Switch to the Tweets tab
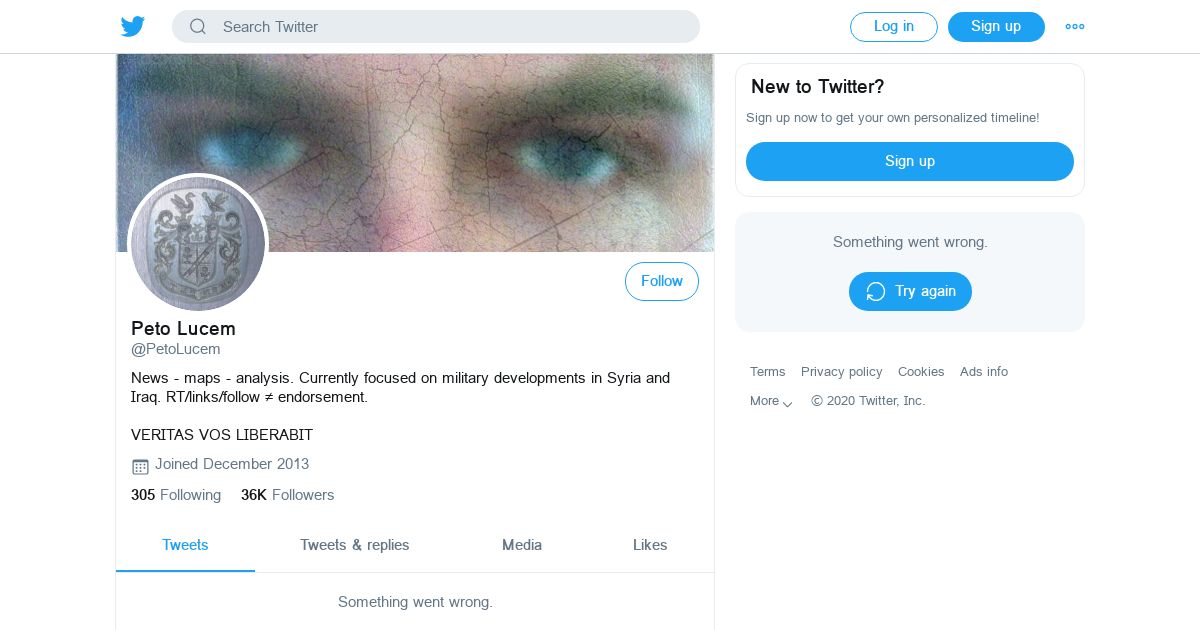The width and height of the screenshot is (1200, 630). (x=185, y=545)
